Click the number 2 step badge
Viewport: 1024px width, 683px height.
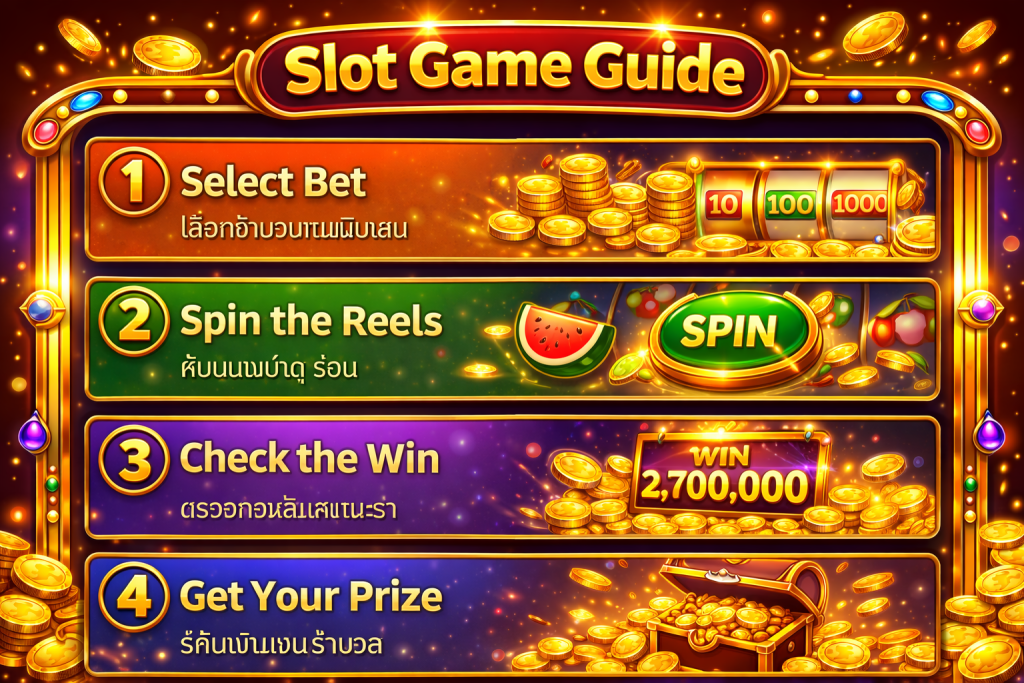coord(135,321)
